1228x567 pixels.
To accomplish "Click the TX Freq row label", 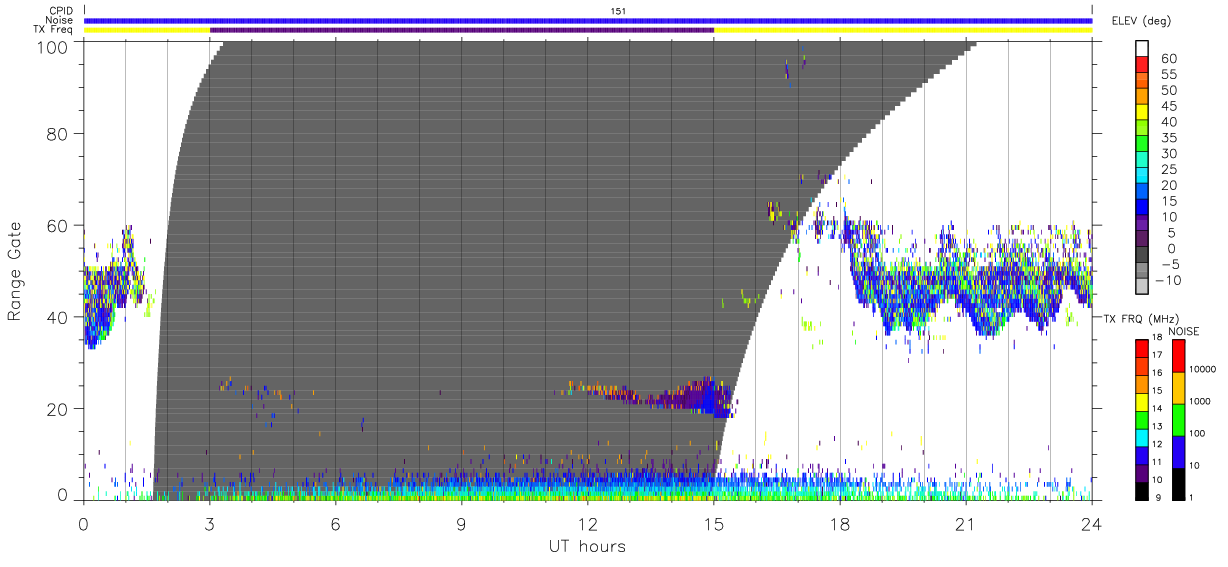I will [54, 30].
